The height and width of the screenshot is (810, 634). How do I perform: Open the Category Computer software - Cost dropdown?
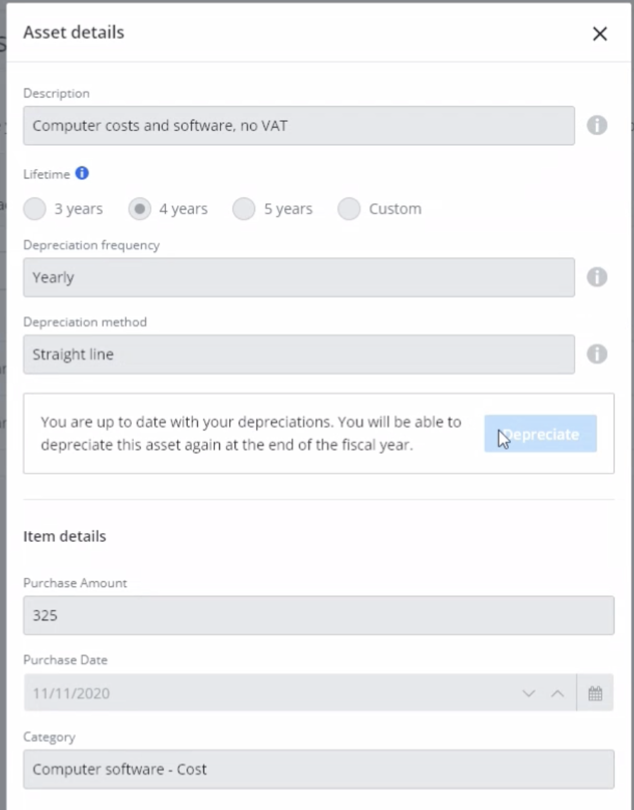coord(318,769)
